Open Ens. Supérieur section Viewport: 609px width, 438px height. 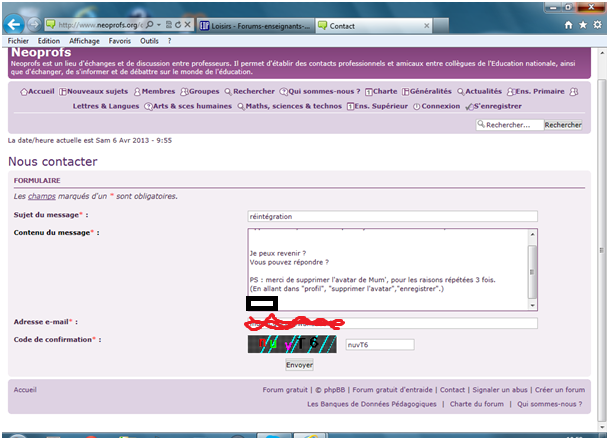[x=381, y=106]
